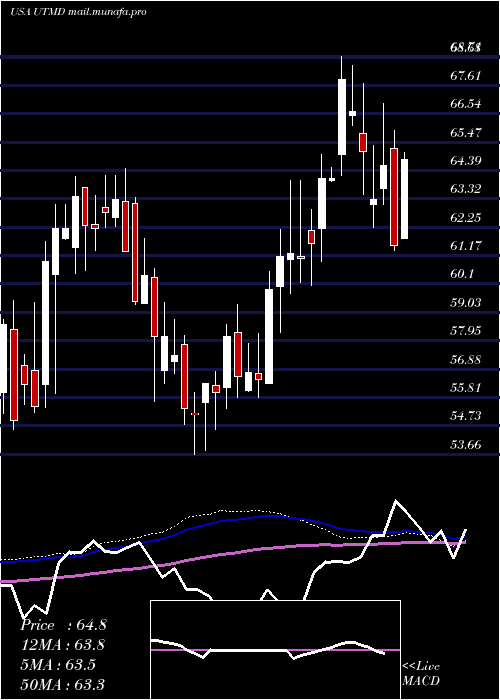Select the 64.39 price axis label
Screen dimensions: 500x700
466,161
